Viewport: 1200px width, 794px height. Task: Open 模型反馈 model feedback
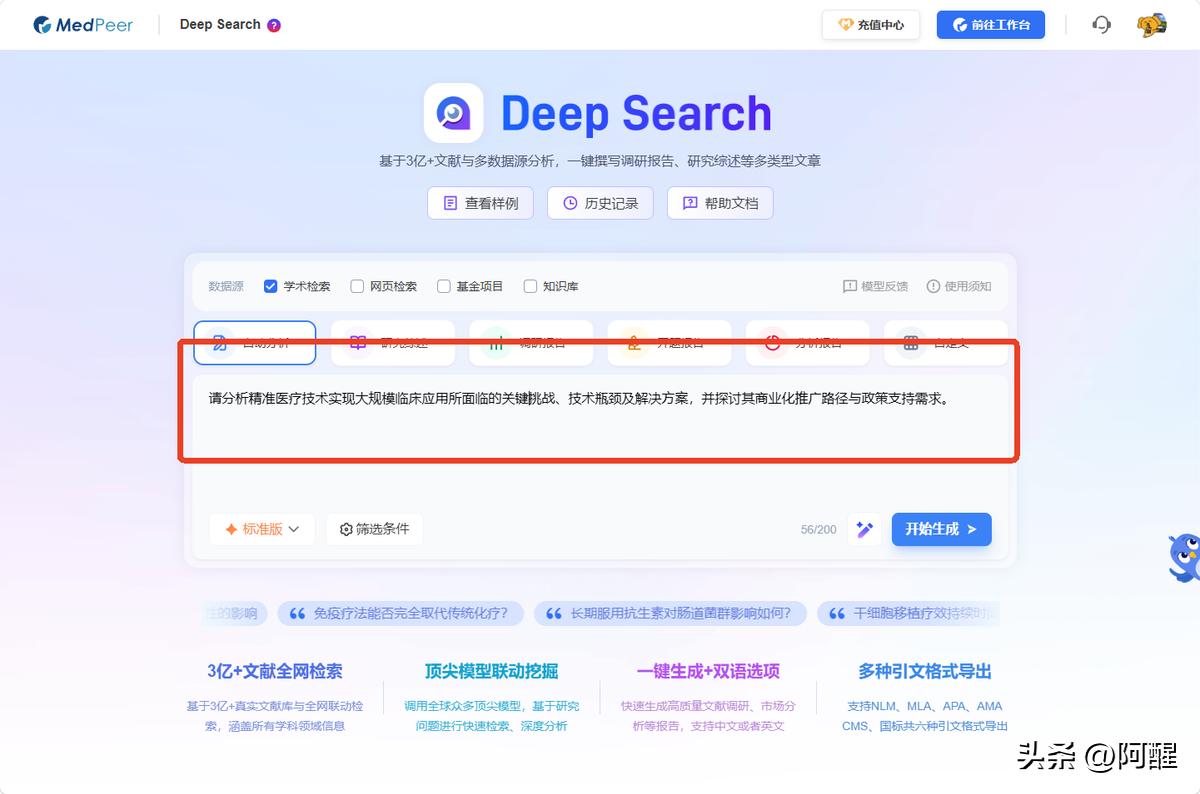pos(875,286)
